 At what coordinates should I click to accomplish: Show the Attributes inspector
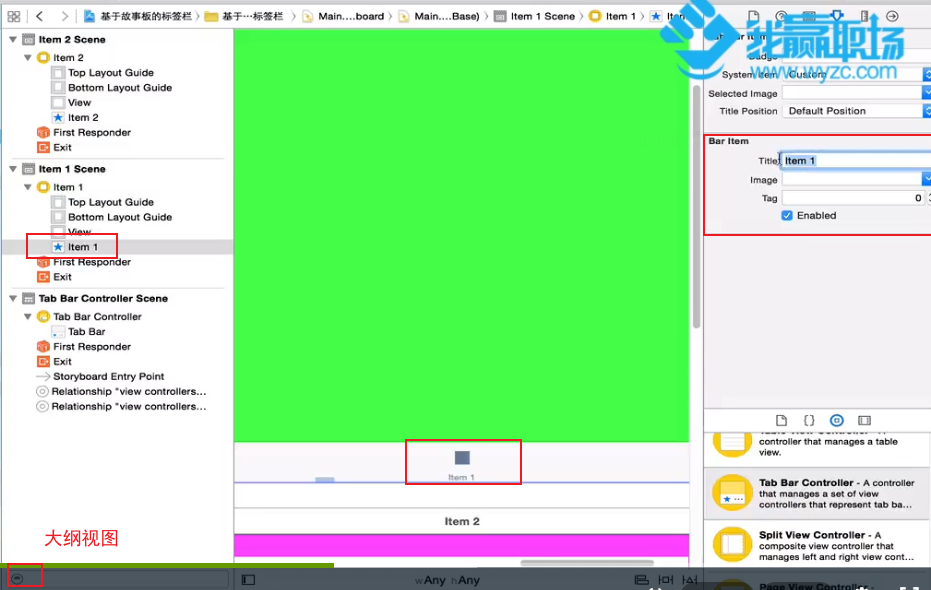coord(837,16)
